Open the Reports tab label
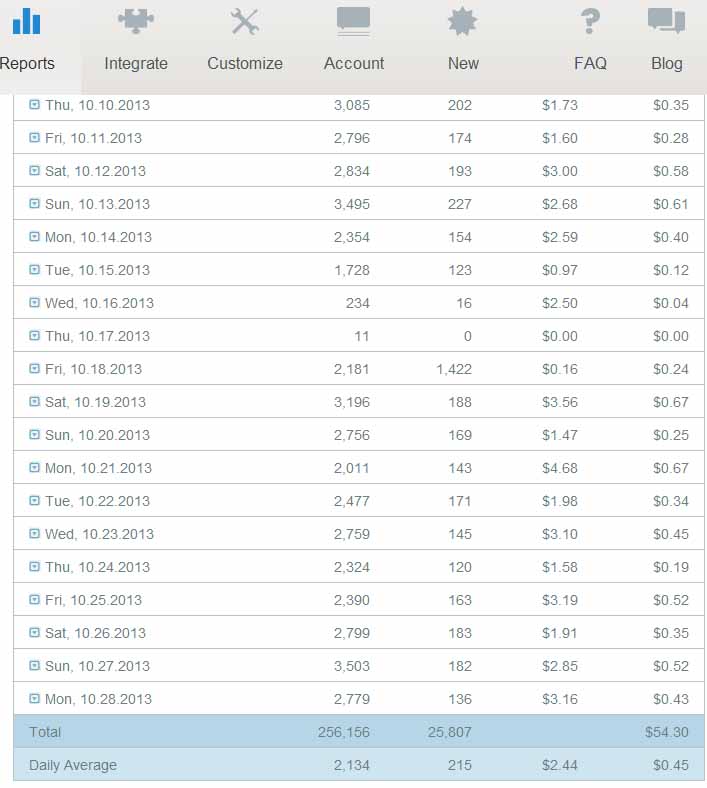This screenshot has width=707, height=788. click(x=27, y=63)
